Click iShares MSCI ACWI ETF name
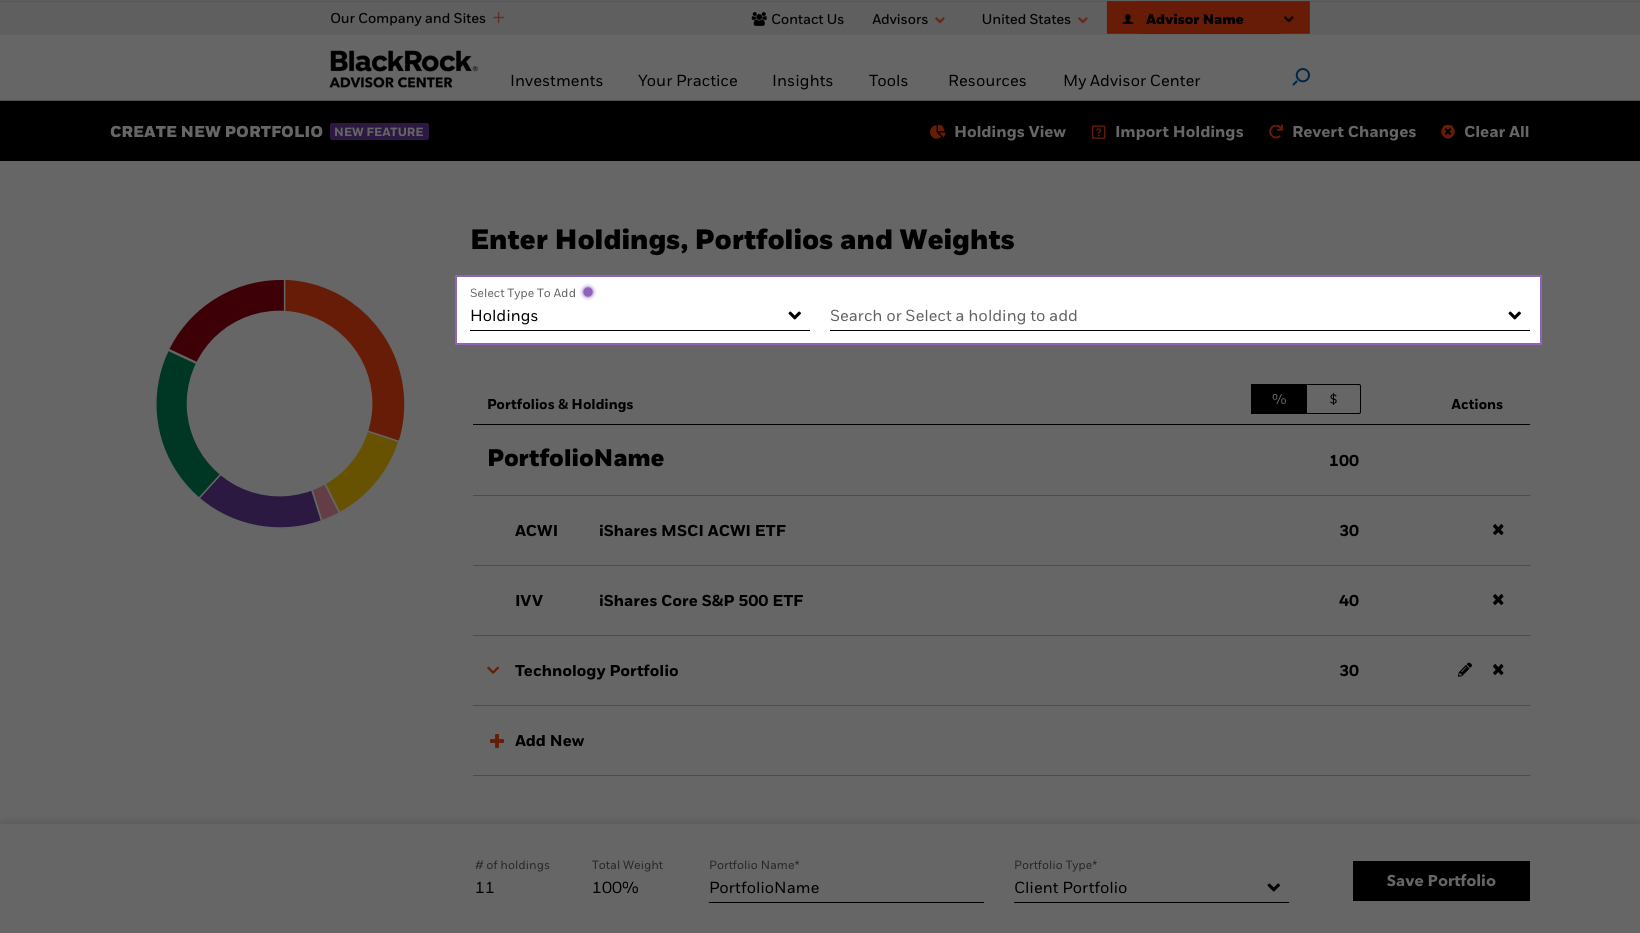 pos(692,531)
